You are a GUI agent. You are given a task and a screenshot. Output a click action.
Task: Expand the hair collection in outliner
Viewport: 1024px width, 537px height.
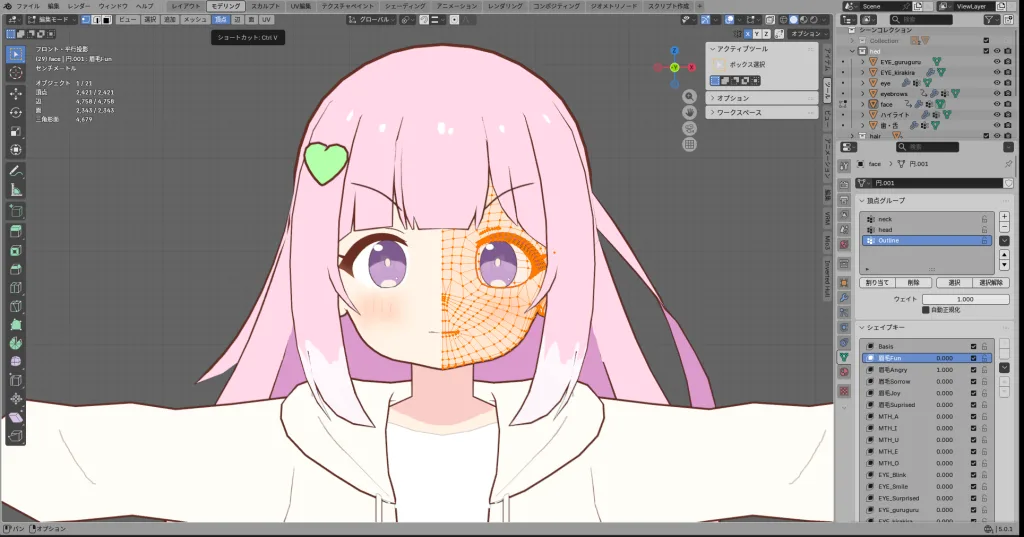pos(853,136)
